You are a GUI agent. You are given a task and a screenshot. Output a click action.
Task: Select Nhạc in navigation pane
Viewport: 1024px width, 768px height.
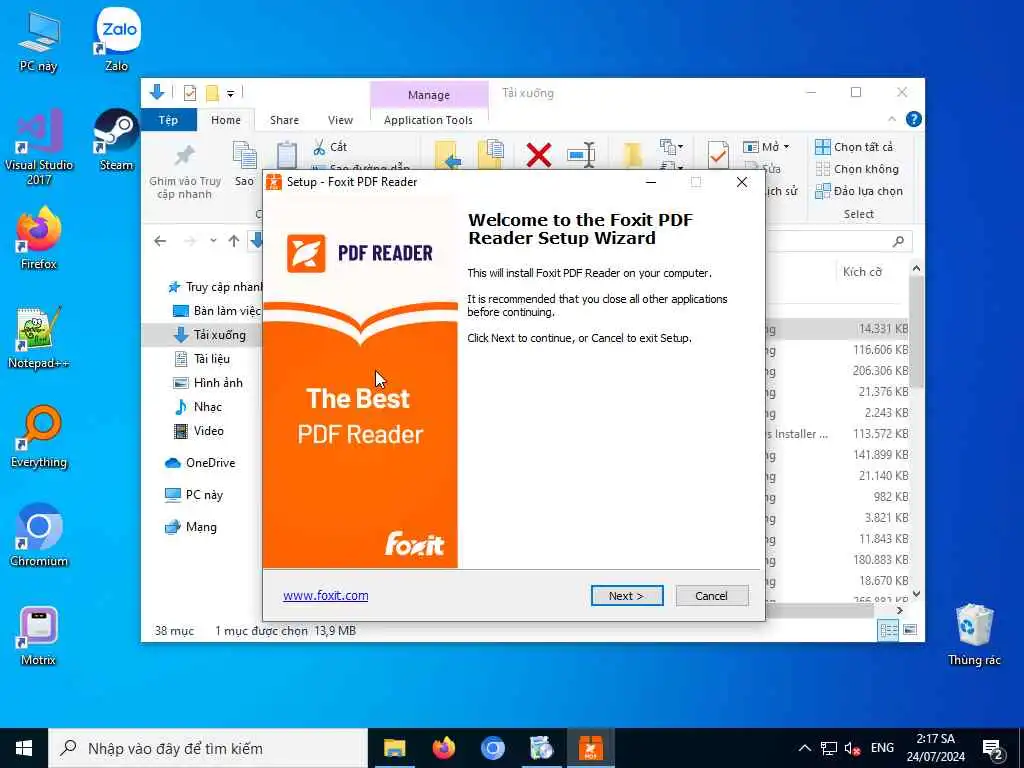pos(199,407)
